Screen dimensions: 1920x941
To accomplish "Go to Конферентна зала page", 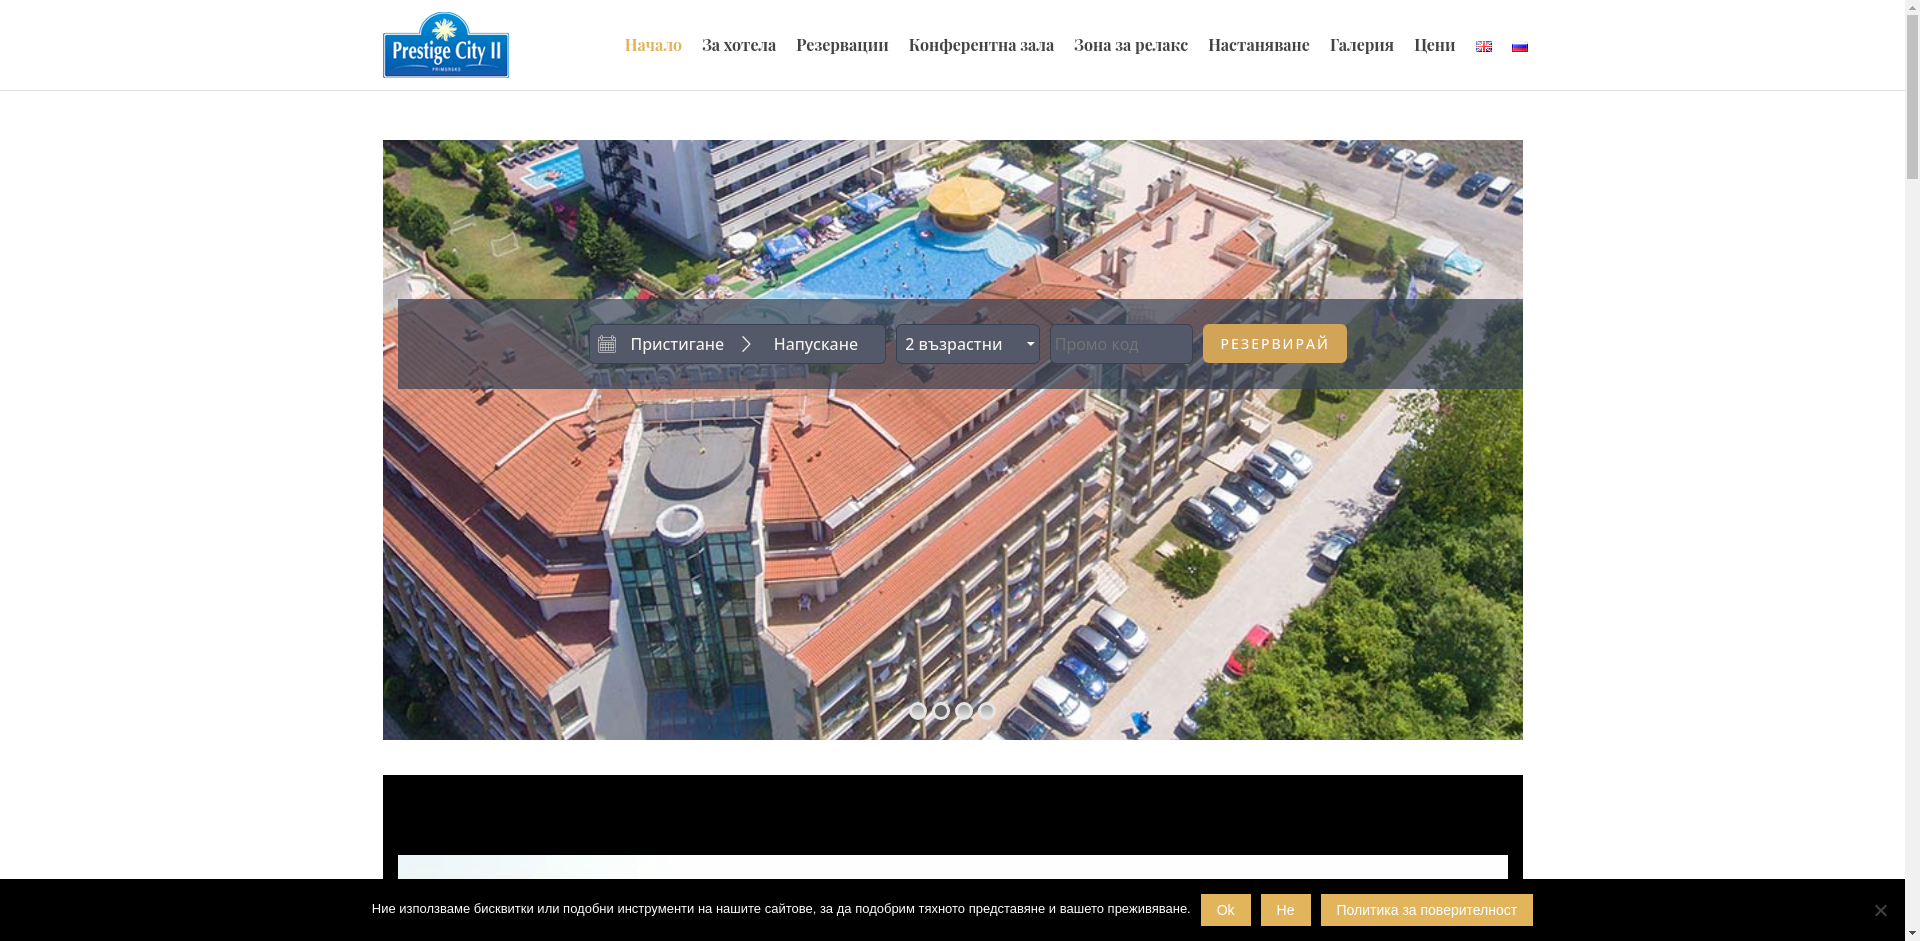I will 981,45.
